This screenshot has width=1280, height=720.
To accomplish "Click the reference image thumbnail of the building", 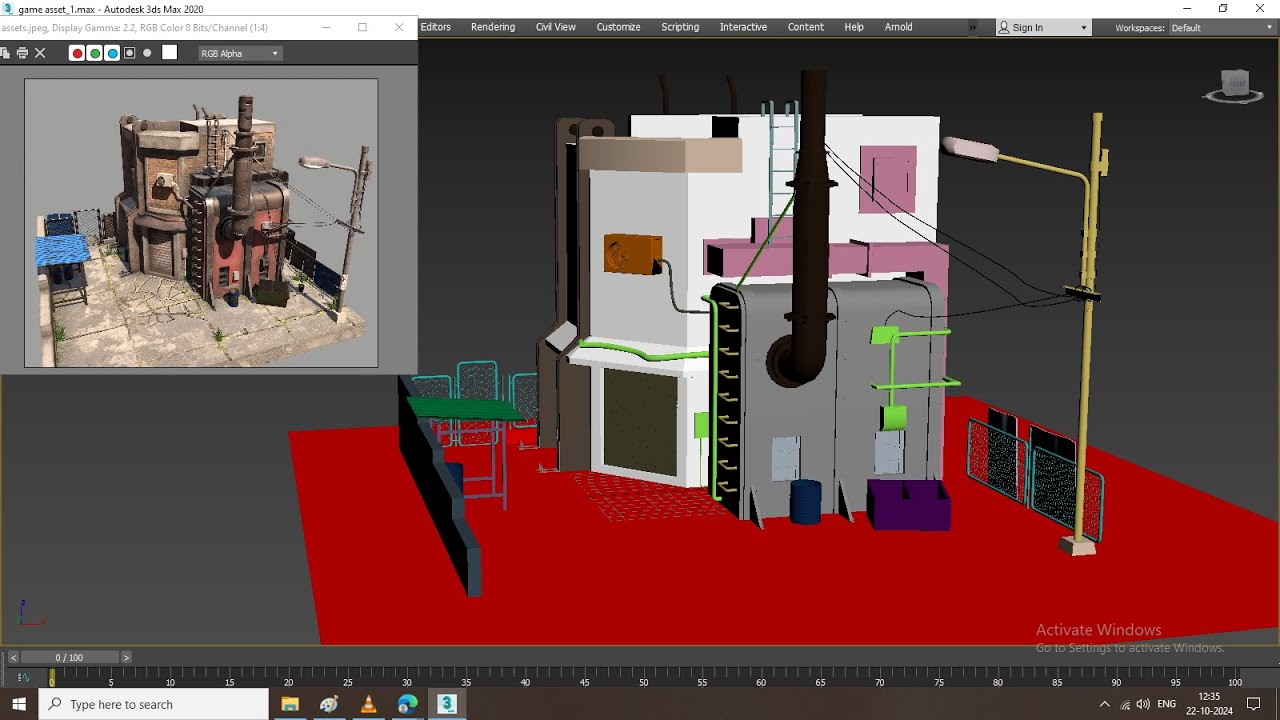I will (201, 223).
